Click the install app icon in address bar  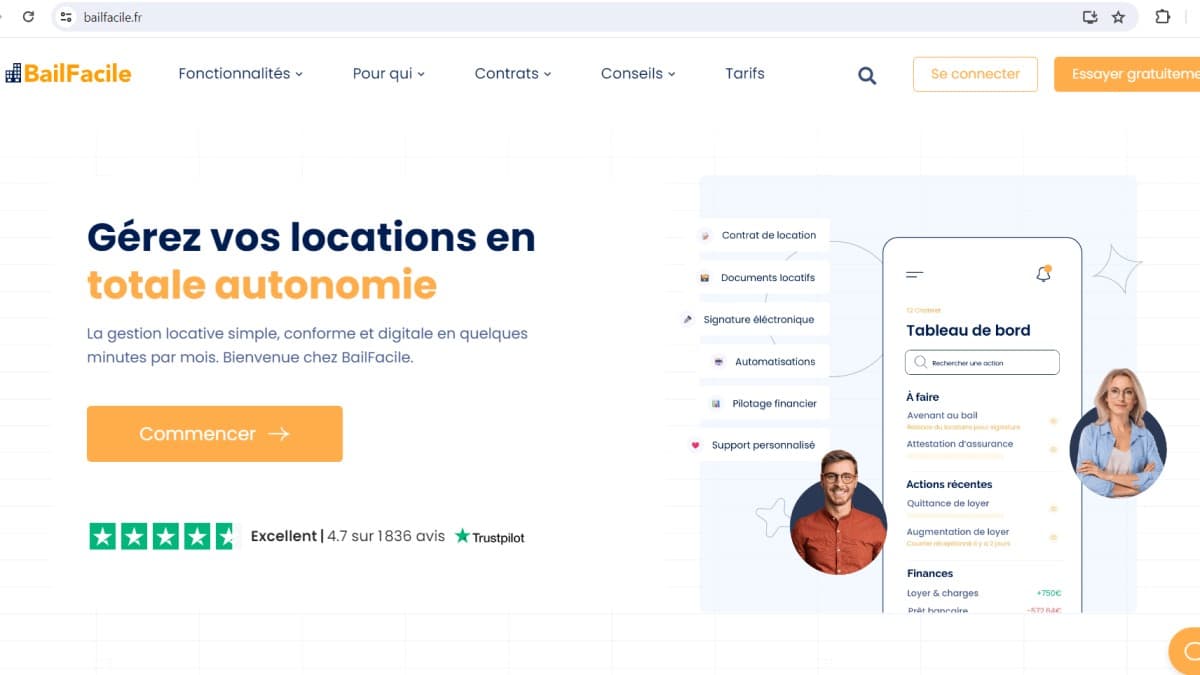[x=1090, y=17]
